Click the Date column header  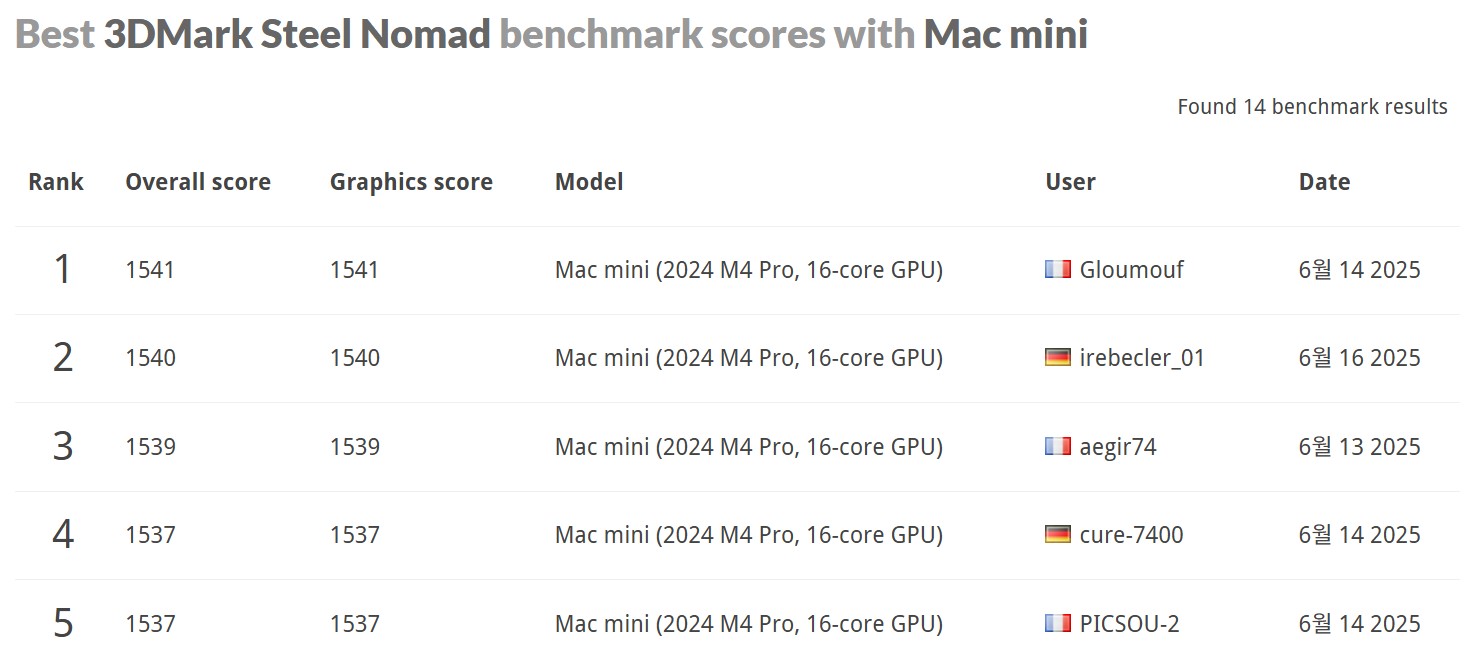1324,182
